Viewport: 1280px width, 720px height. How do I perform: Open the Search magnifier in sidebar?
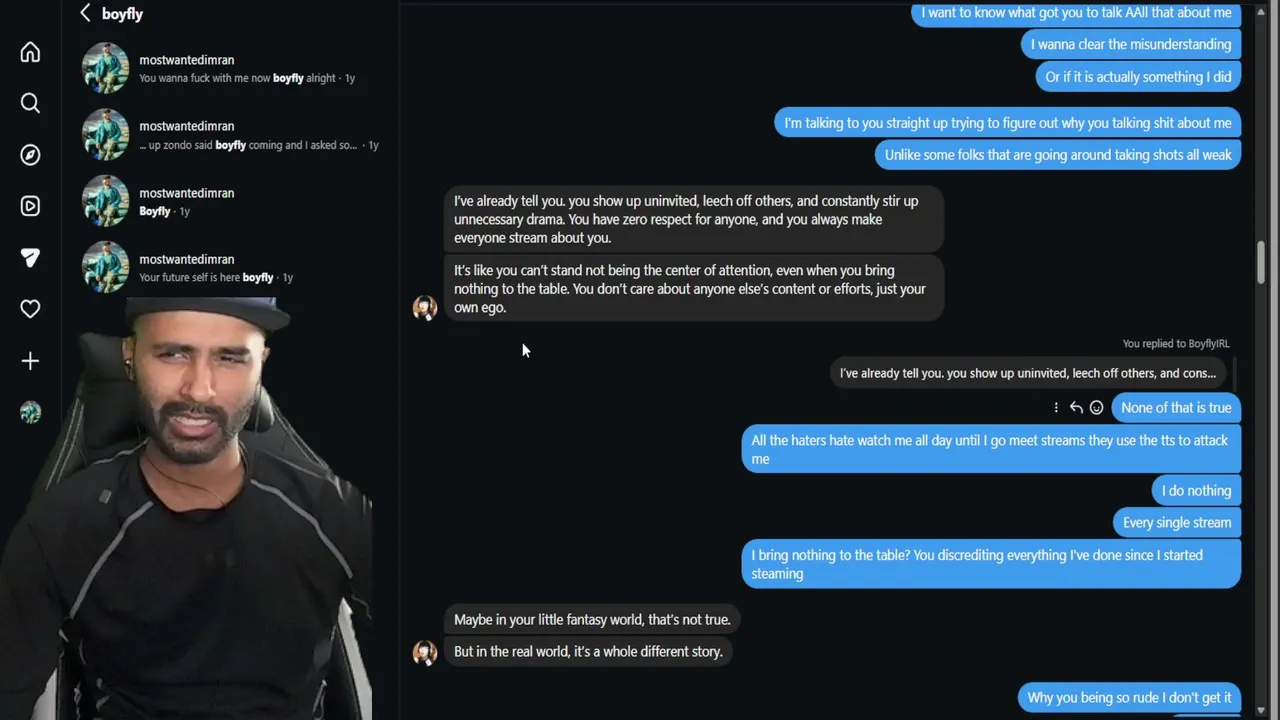point(30,103)
